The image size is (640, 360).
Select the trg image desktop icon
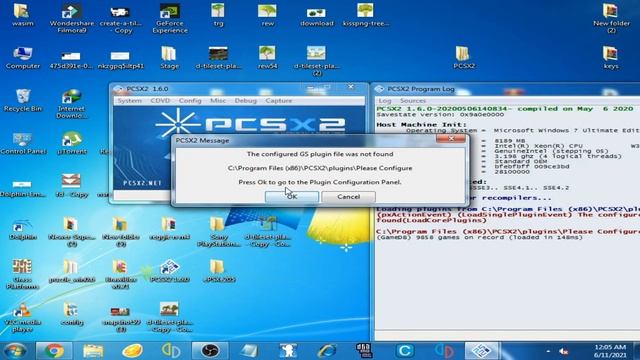[x=218, y=15]
